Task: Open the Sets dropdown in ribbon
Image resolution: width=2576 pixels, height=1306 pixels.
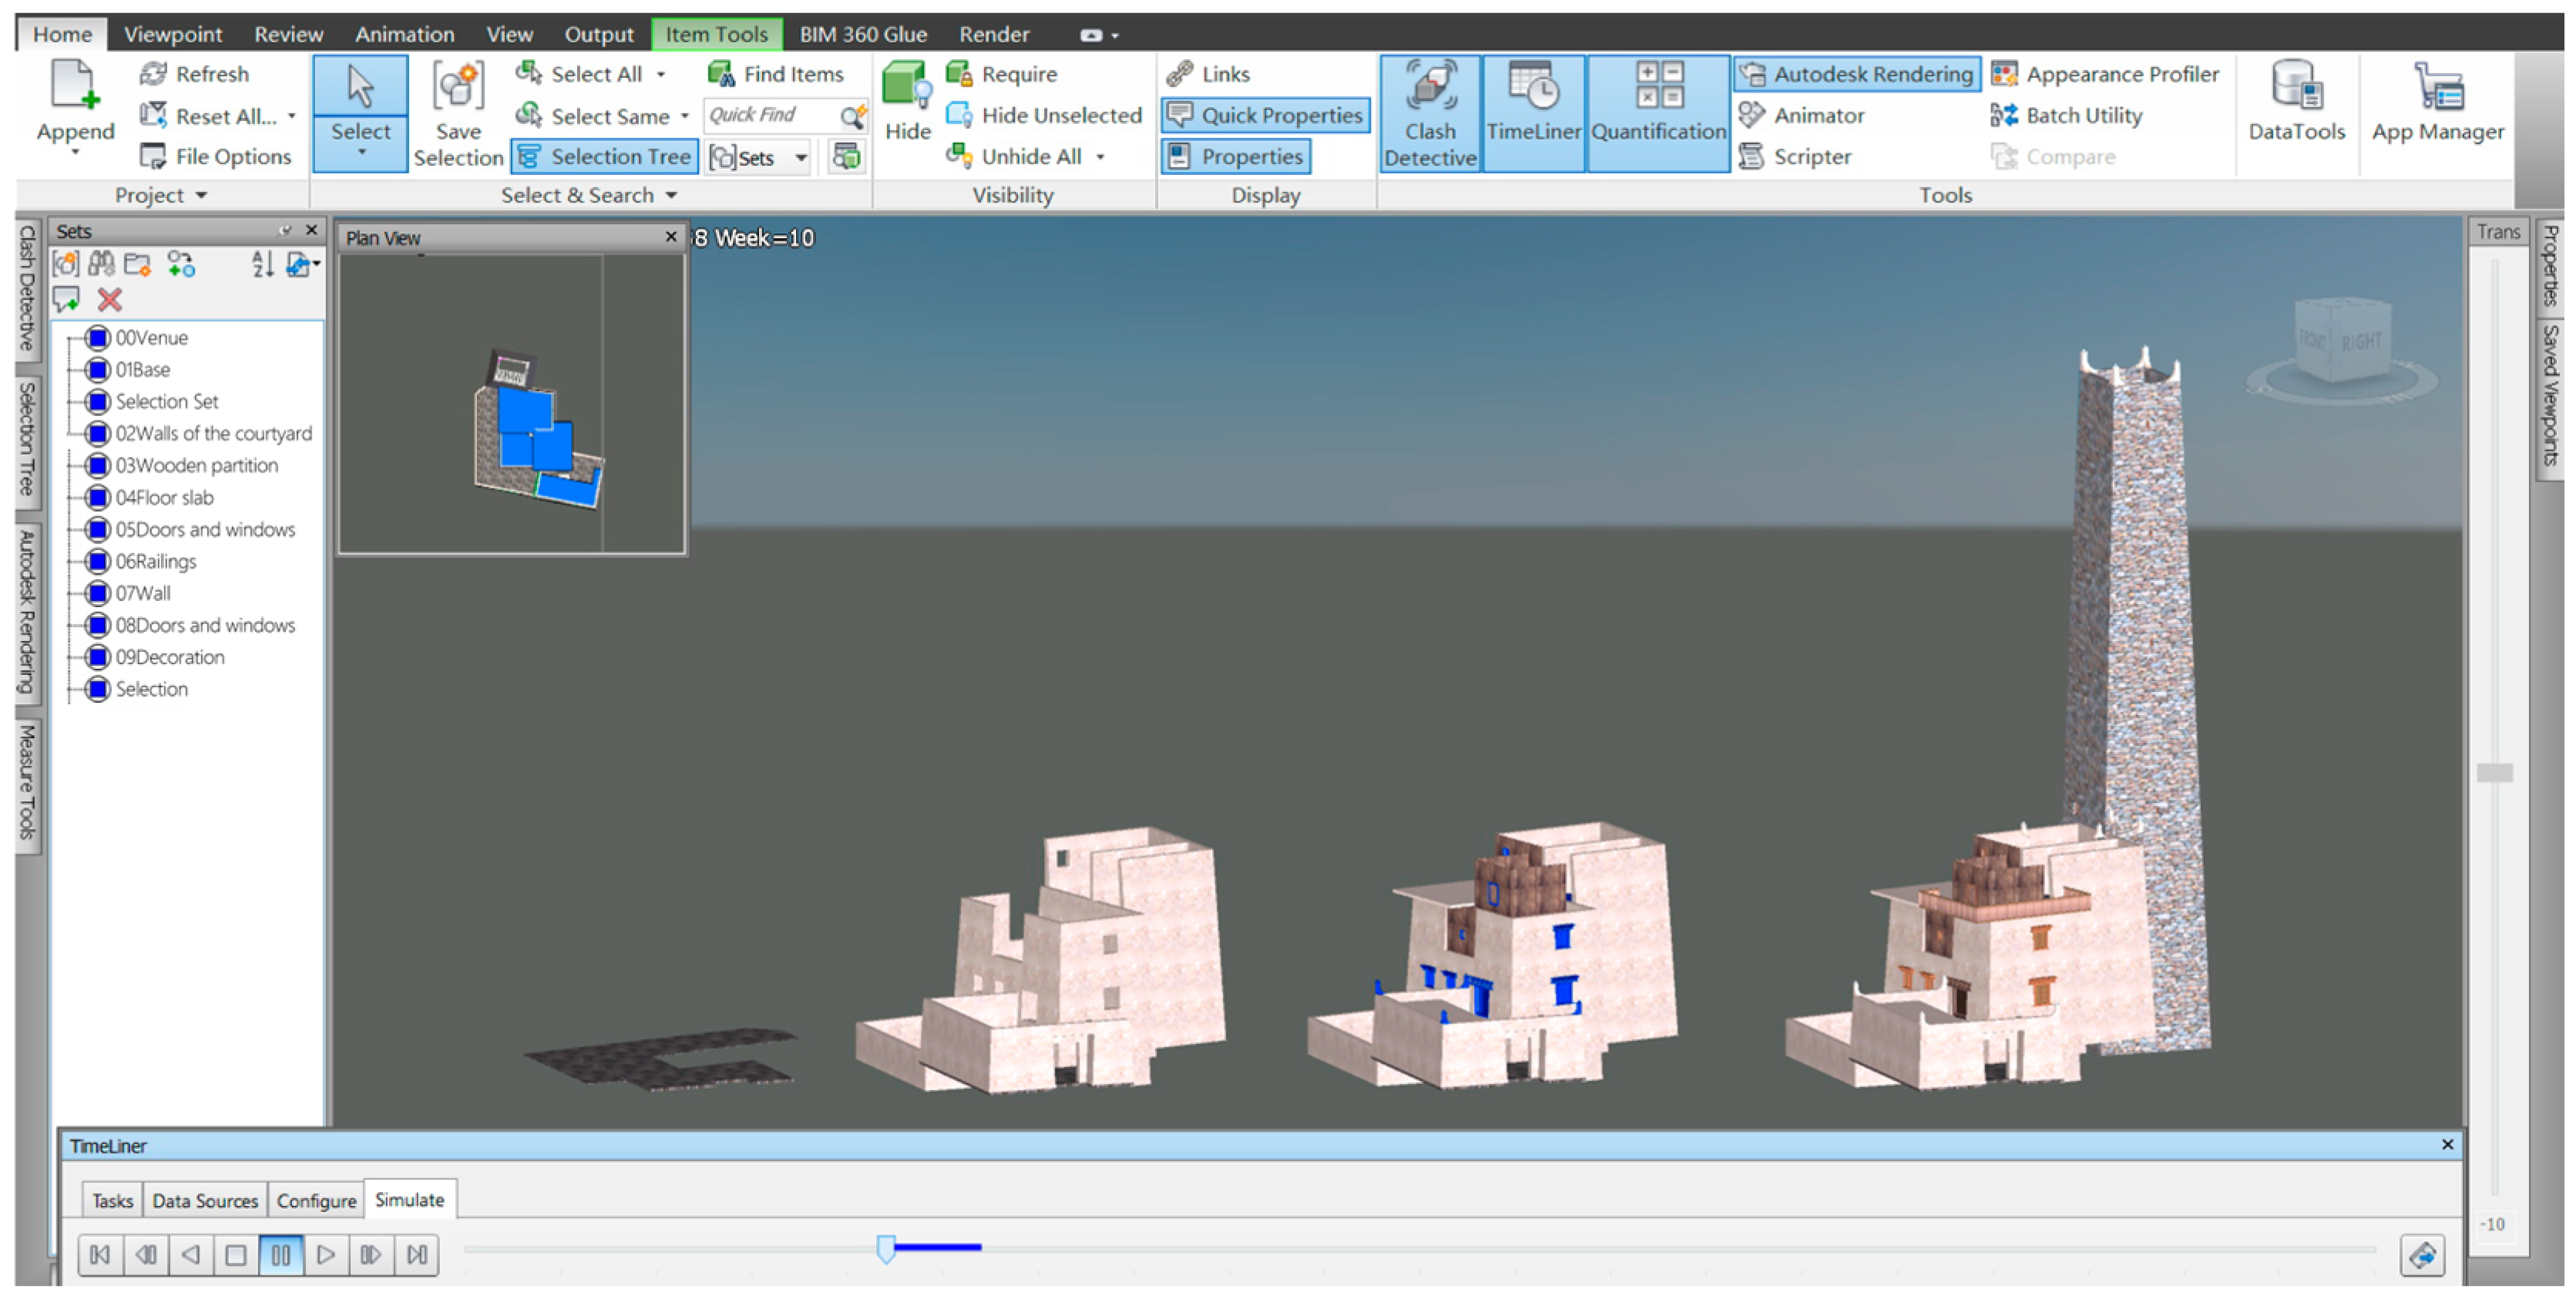Action: click(x=801, y=158)
